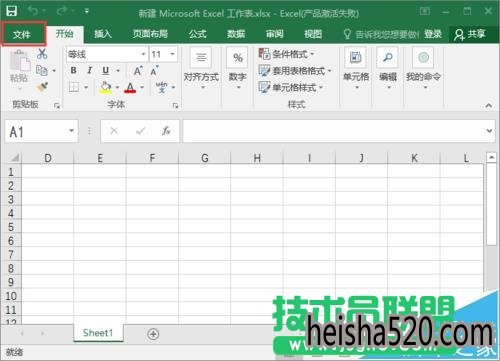Open the 文件 (File) tab
The height and width of the screenshot is (361, 500).
pyautogui.click(x=22, y=34)
